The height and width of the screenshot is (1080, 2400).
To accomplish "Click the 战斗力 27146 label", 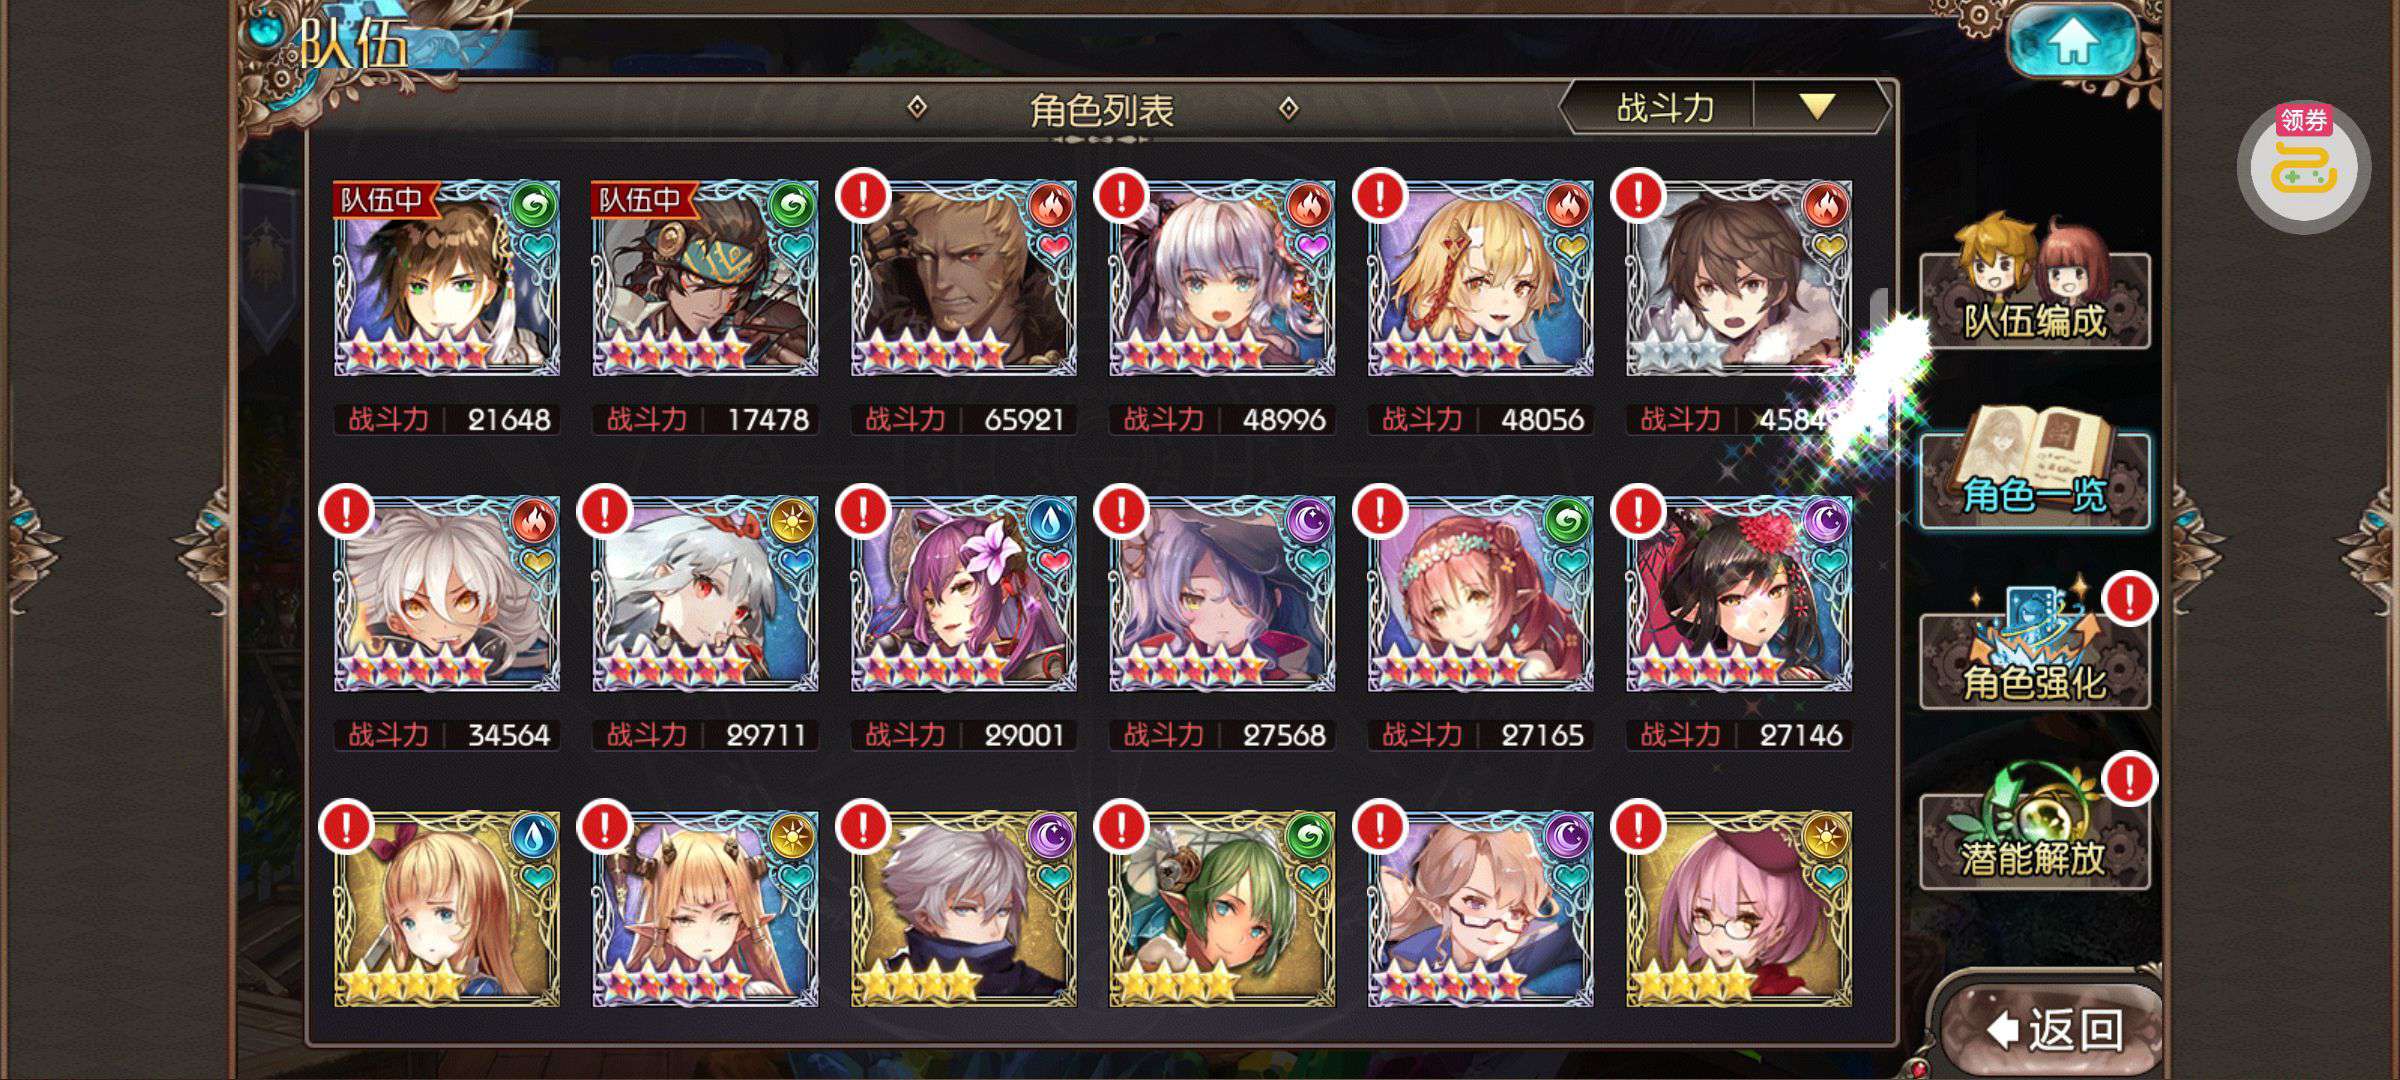I will point(1740,735).
